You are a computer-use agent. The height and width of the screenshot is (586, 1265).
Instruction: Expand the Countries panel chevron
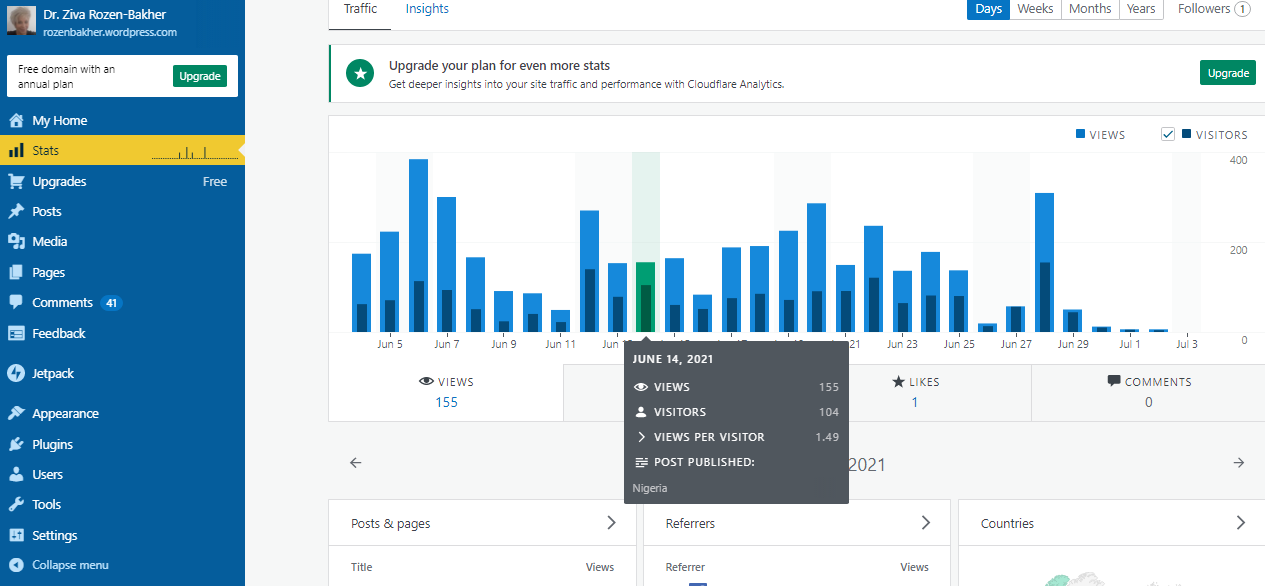click(1241, 523)
